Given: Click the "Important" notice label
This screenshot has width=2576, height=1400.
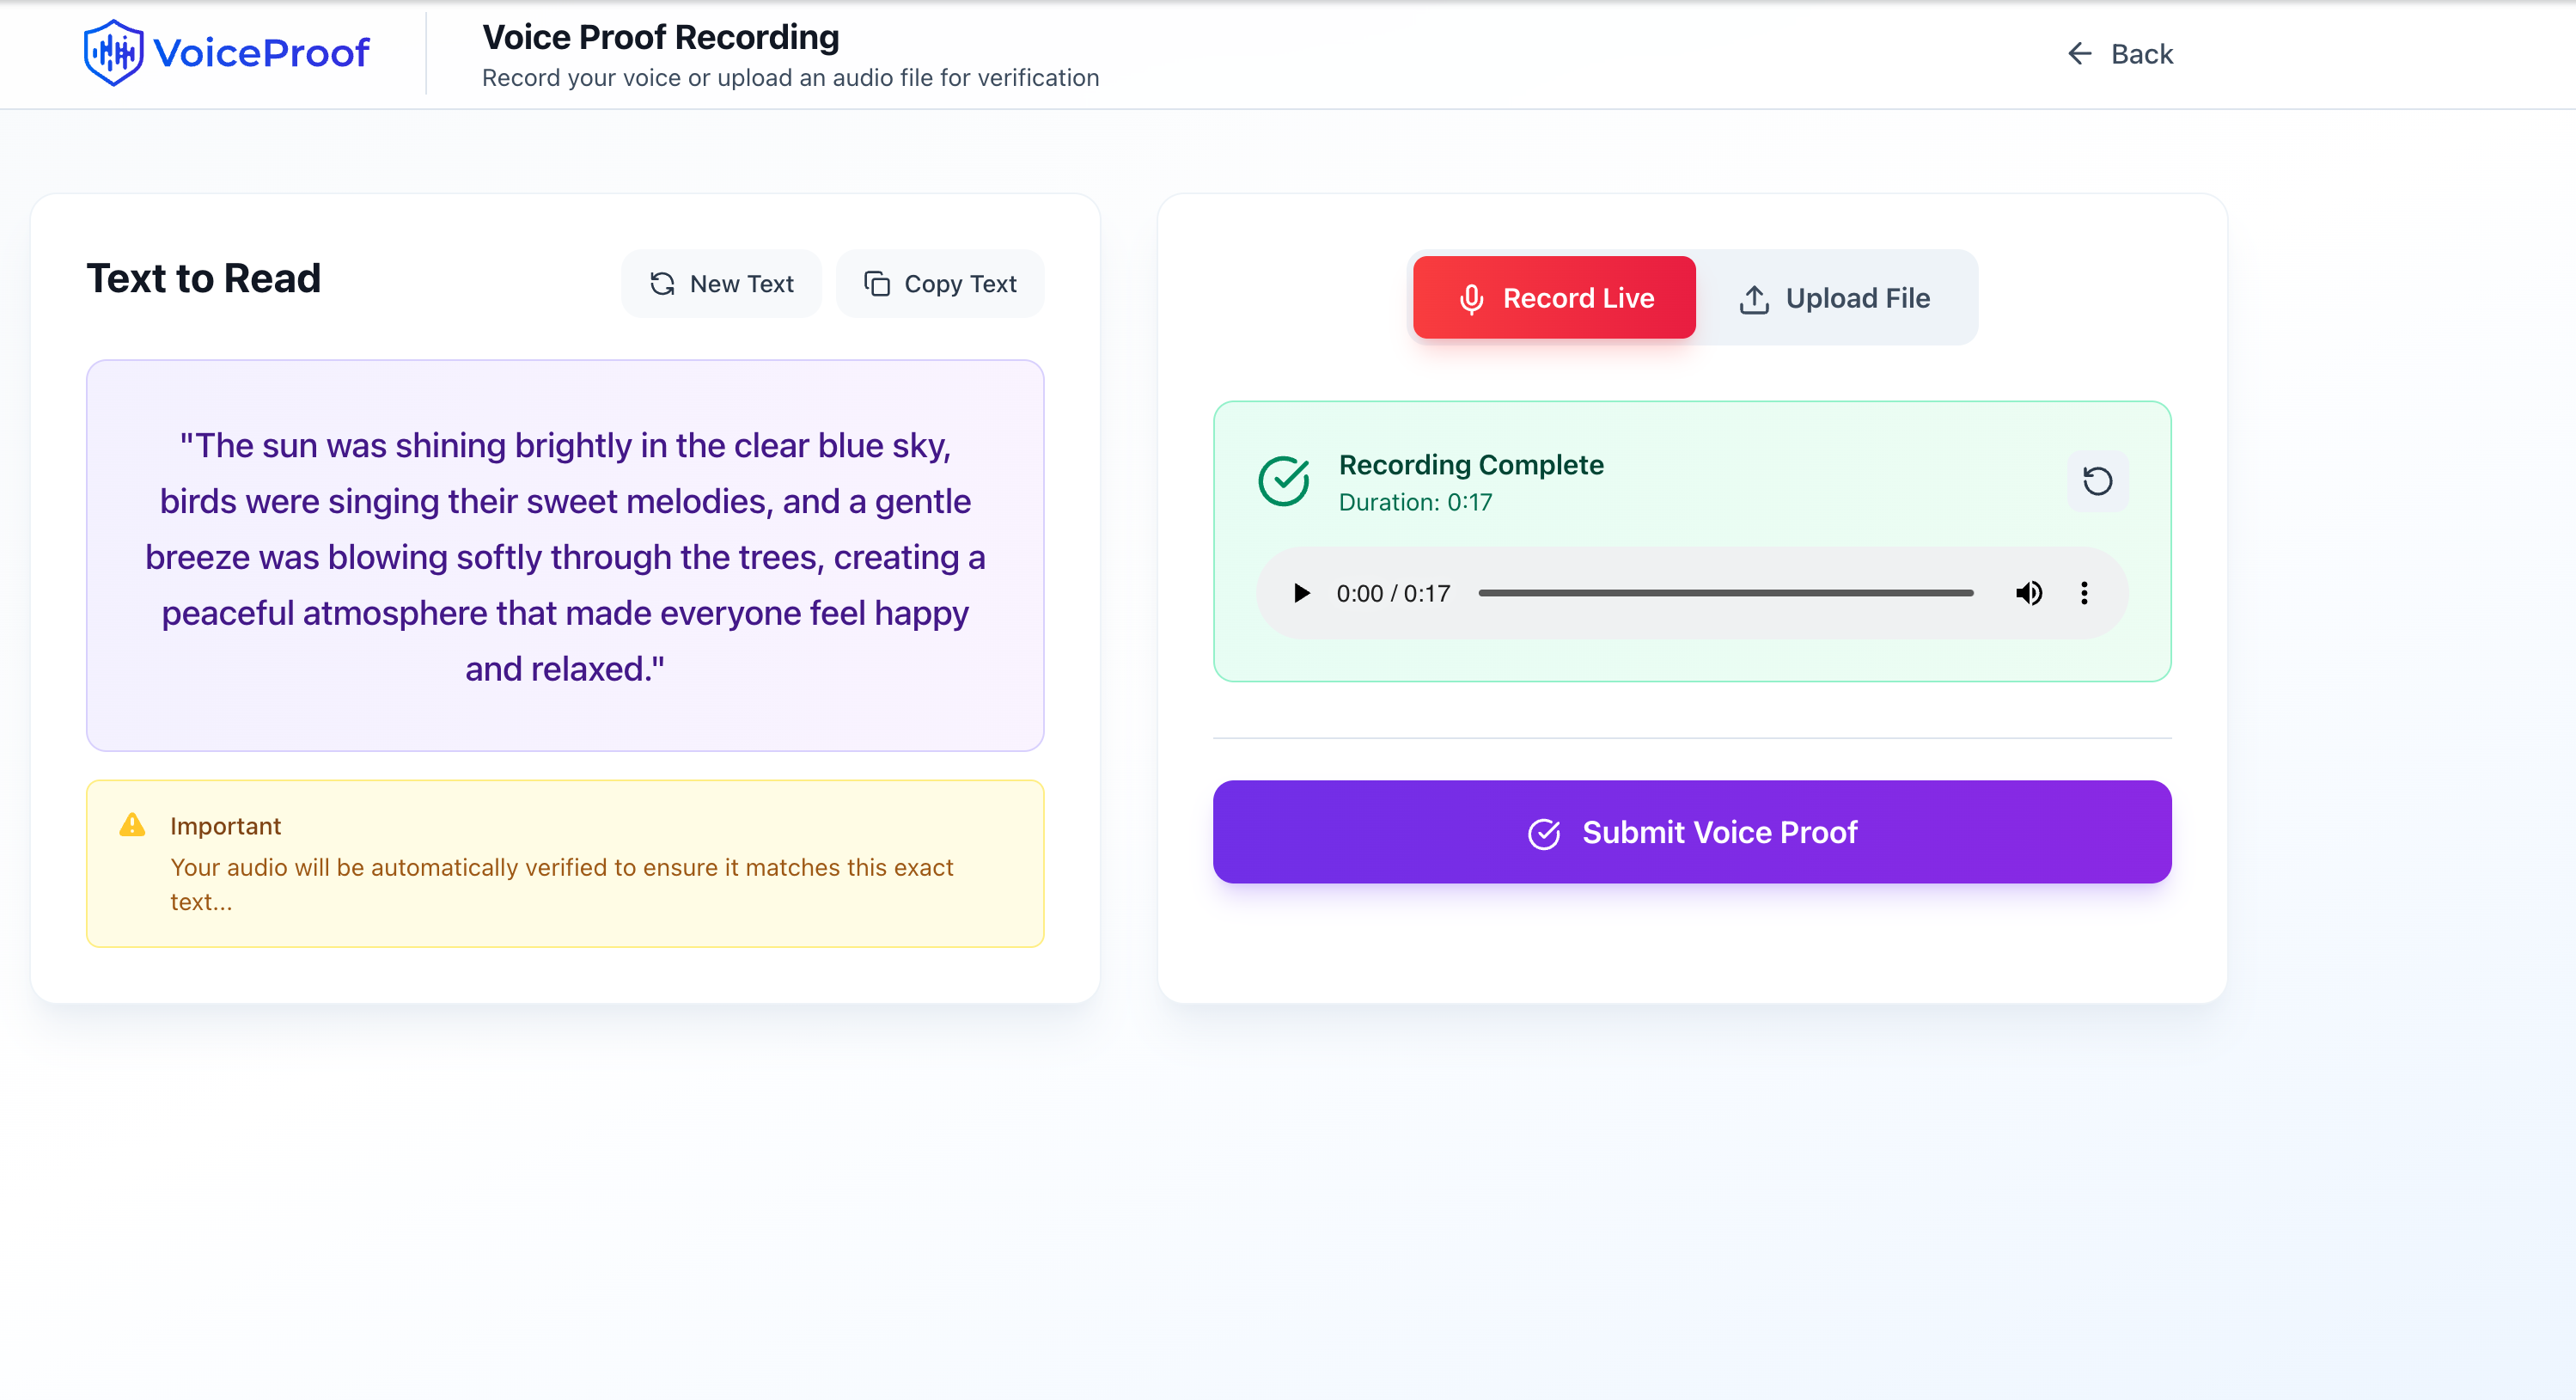Looking at the screenshot, I should (x=225, y=826).
